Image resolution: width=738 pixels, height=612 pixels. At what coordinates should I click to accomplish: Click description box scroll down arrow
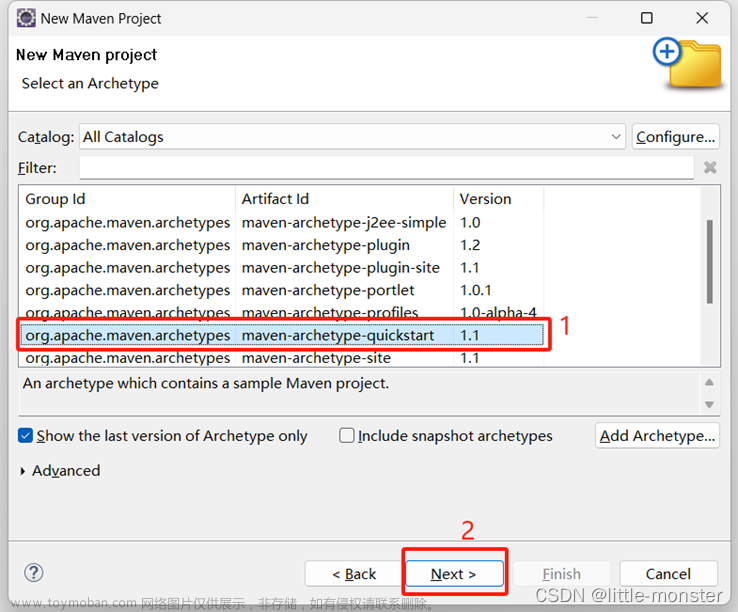pyautogui.click(x=709, y=404)
